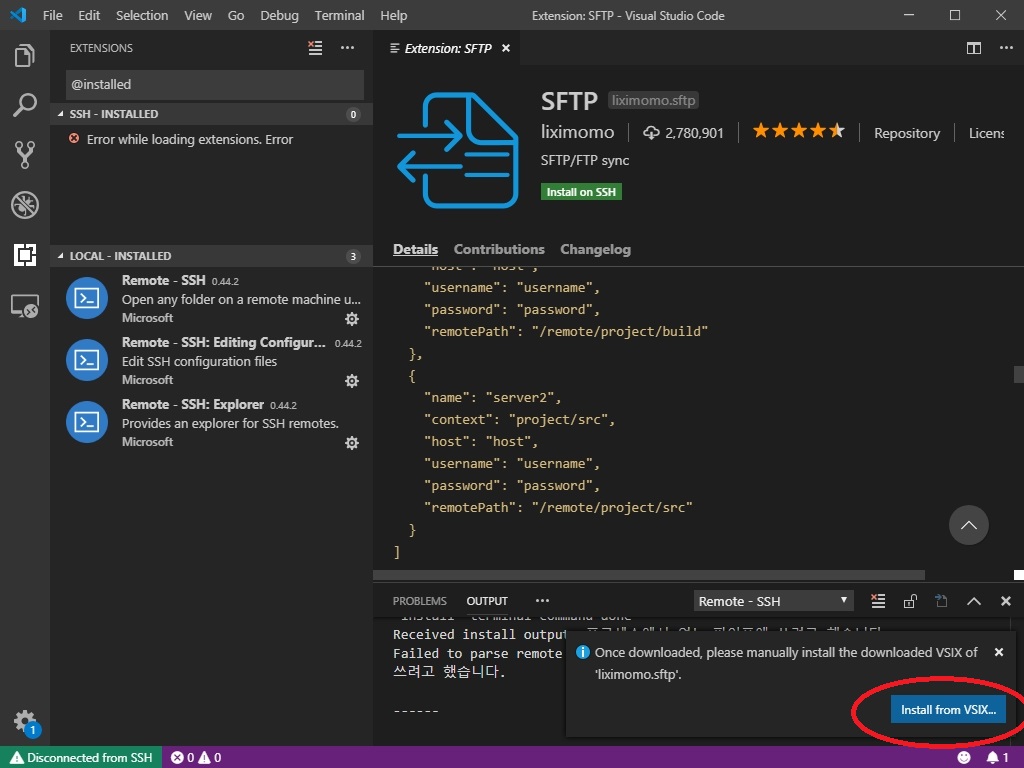Clear extensions search results icon
The height and width of the screenshot is (768, 1024).
315,48
